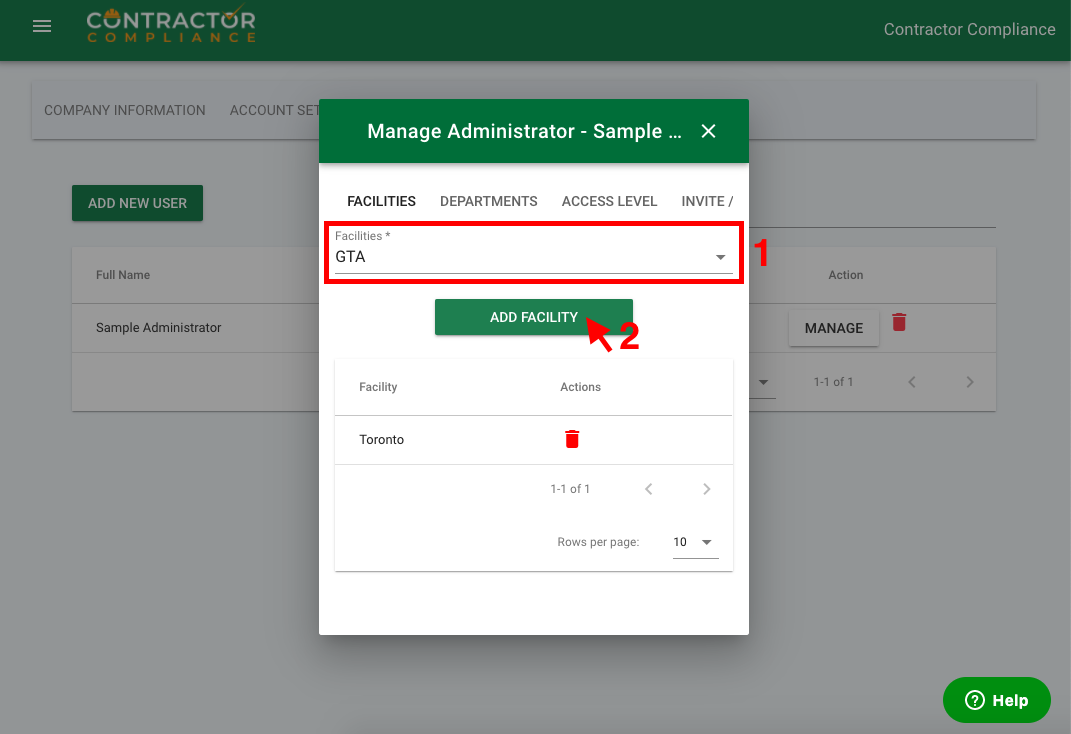This screenshot has height=734, width=1071.
Task: Switch to the Access Level tab
Action: (609, 201)
